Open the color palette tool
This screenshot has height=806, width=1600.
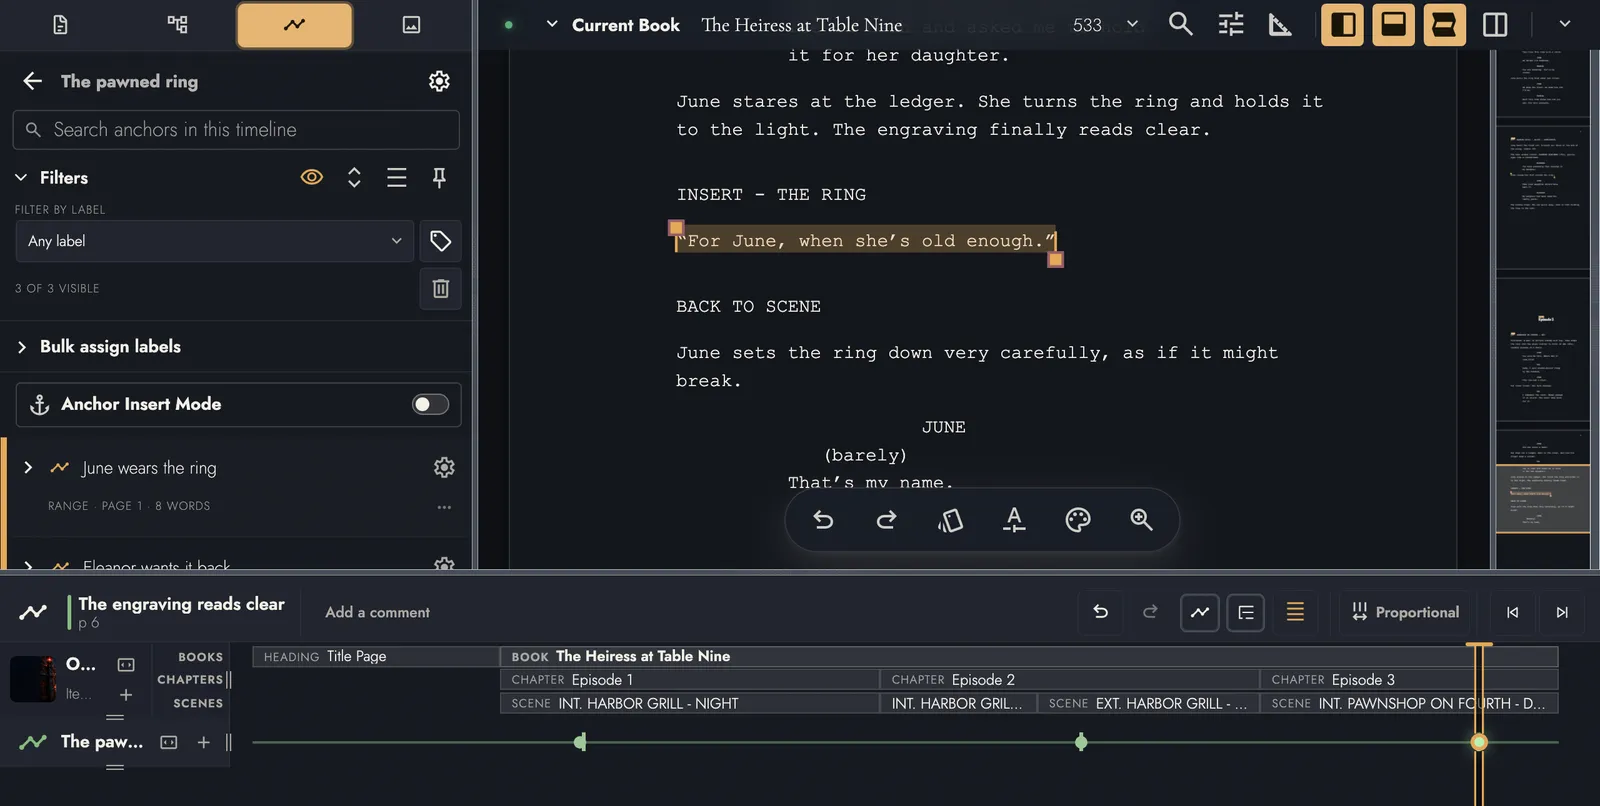tap(1078, 520)
